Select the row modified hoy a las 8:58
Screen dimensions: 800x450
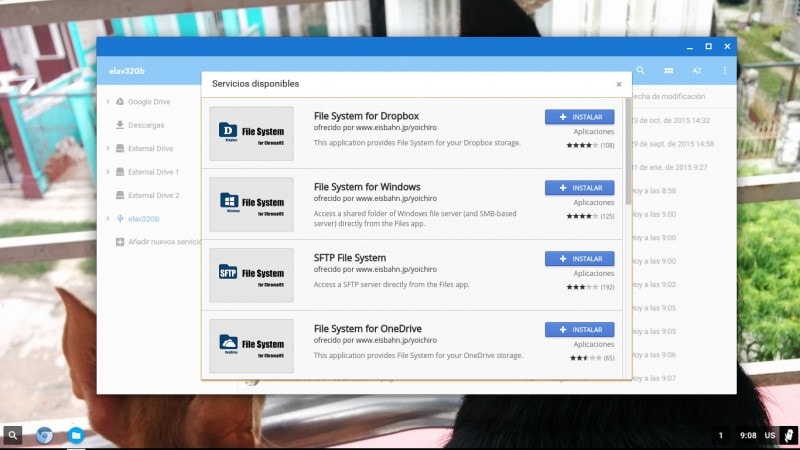655,191
